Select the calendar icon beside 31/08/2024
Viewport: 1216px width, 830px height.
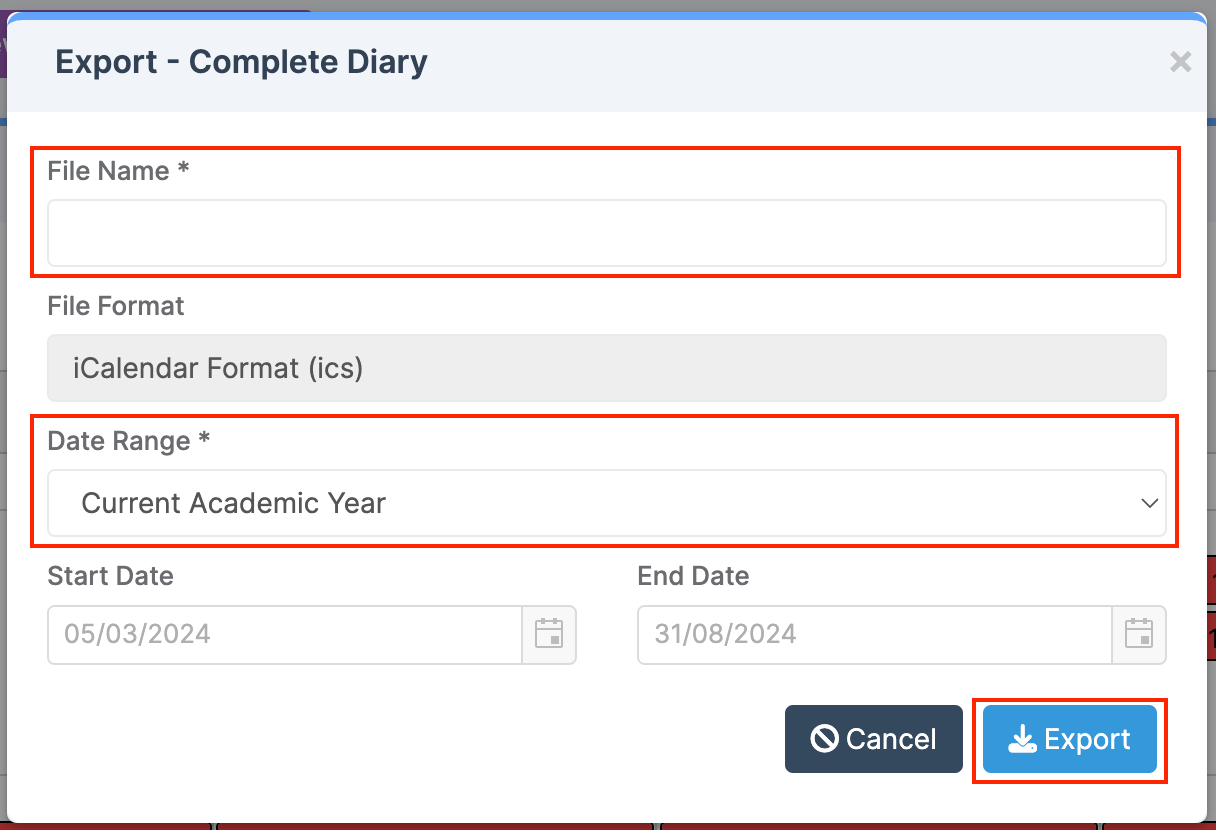(x=1139, y=634)
